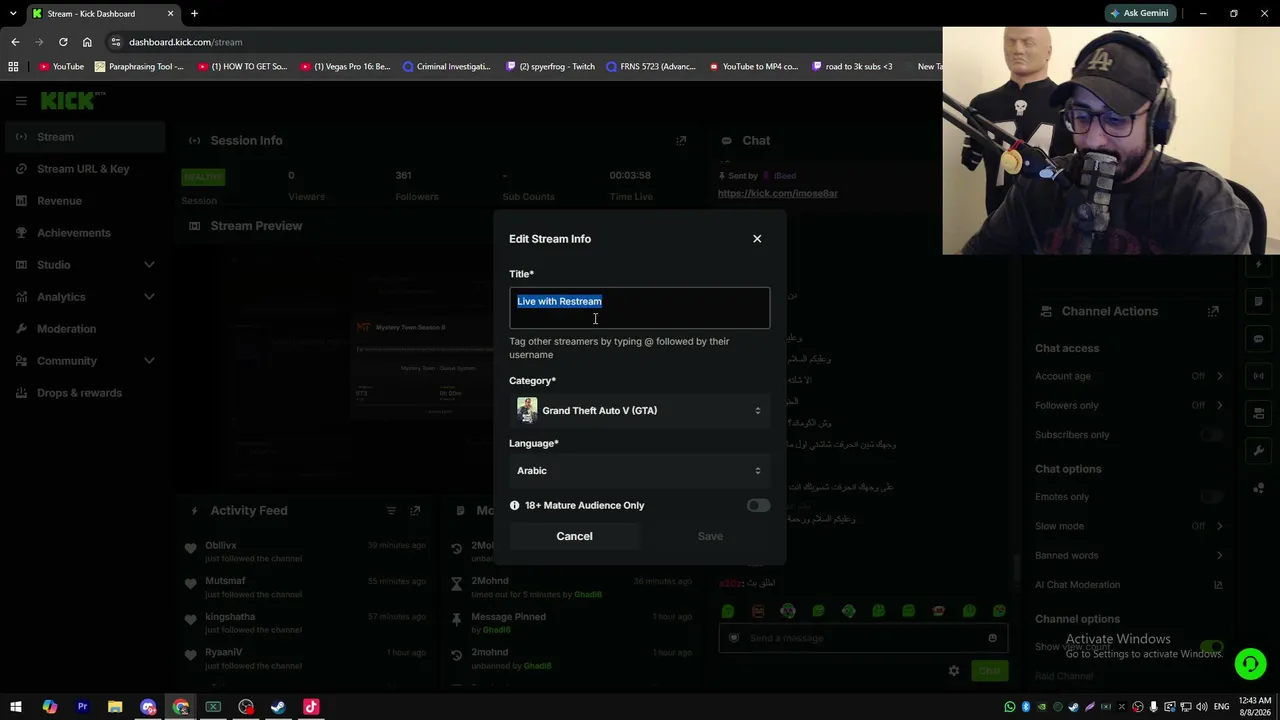This screenshot has height=720, width=1280.
Task: Open Premiere Pro from the taskbar
Action: click(82, 707)
